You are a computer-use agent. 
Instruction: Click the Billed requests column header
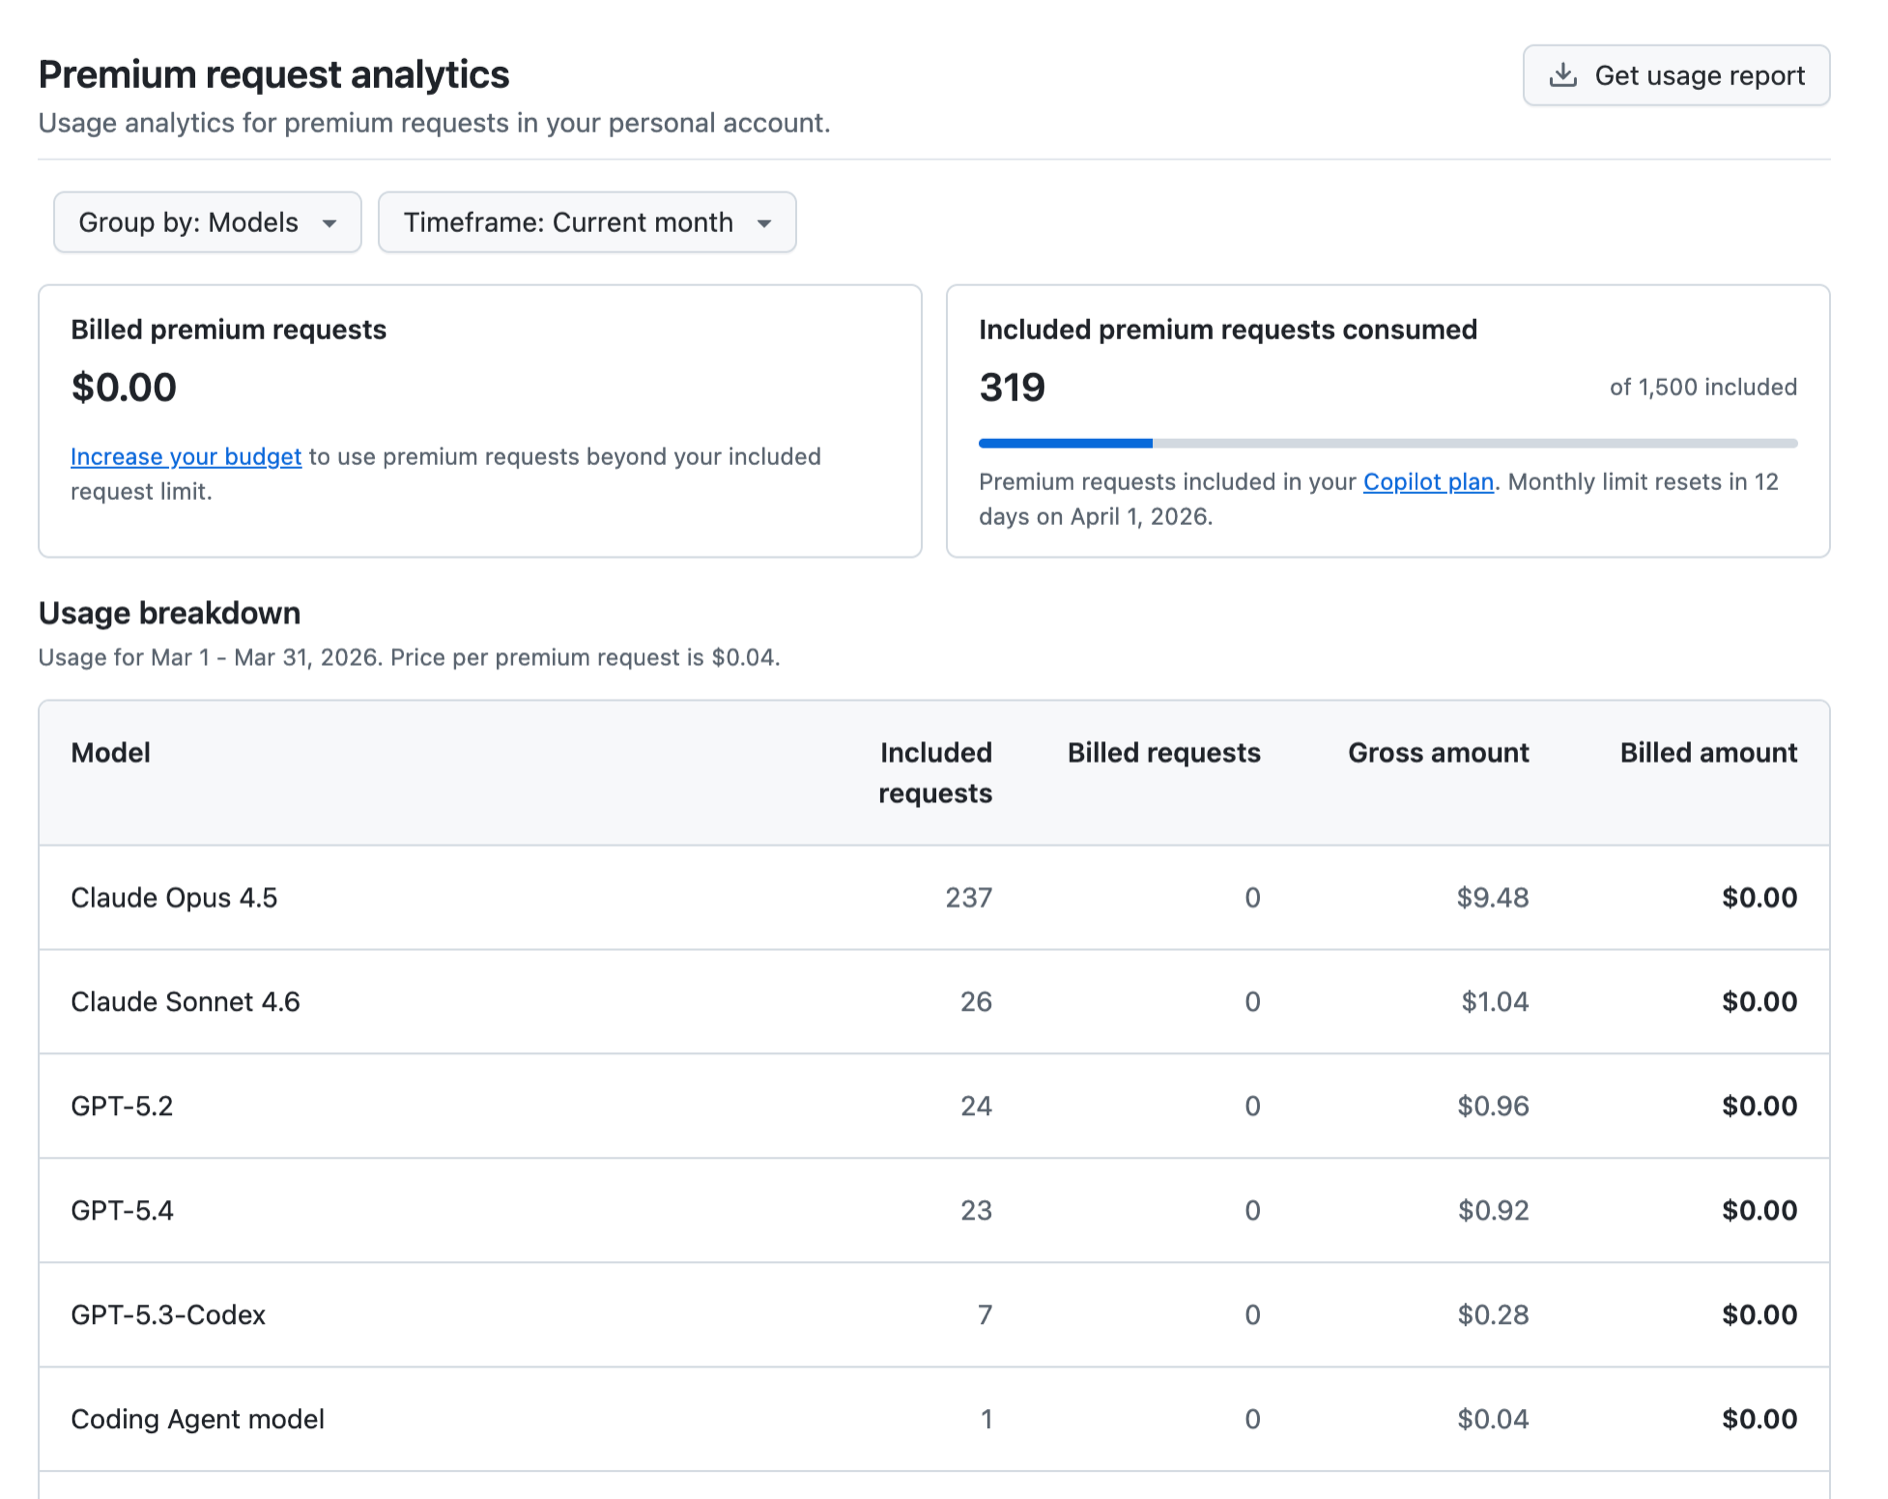point(1163,753)
